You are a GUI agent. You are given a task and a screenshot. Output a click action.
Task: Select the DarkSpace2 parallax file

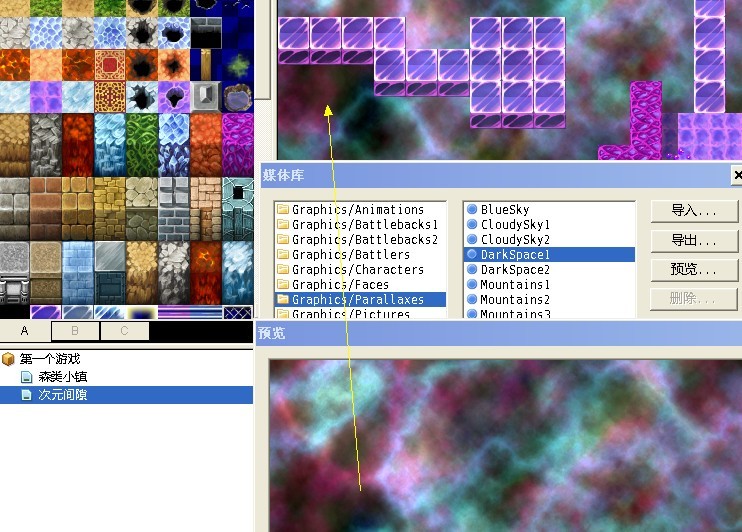(x=549, y=270)
